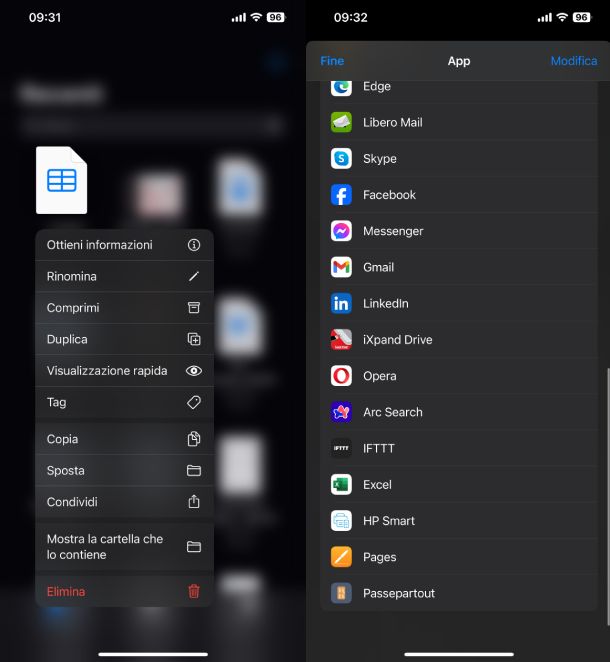
Task: Click the archive box icon beside Comprimi
Action: click(194, 308)
